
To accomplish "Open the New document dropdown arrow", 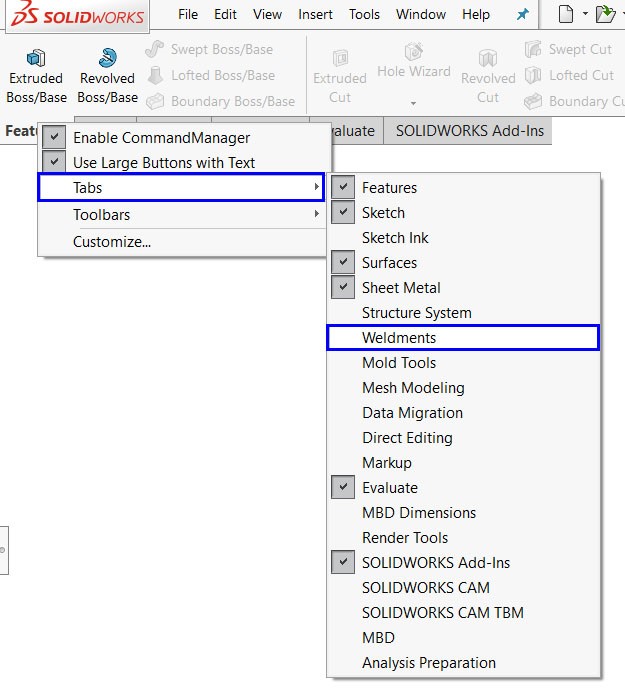I will click(x=585, y=14).
